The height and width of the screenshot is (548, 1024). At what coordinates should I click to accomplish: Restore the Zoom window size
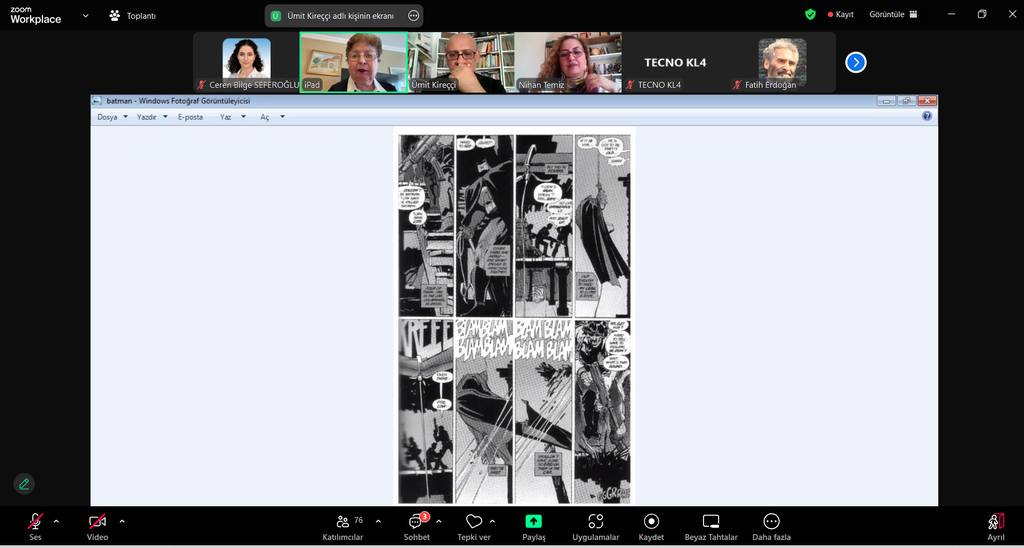click(x=982, y=14)
